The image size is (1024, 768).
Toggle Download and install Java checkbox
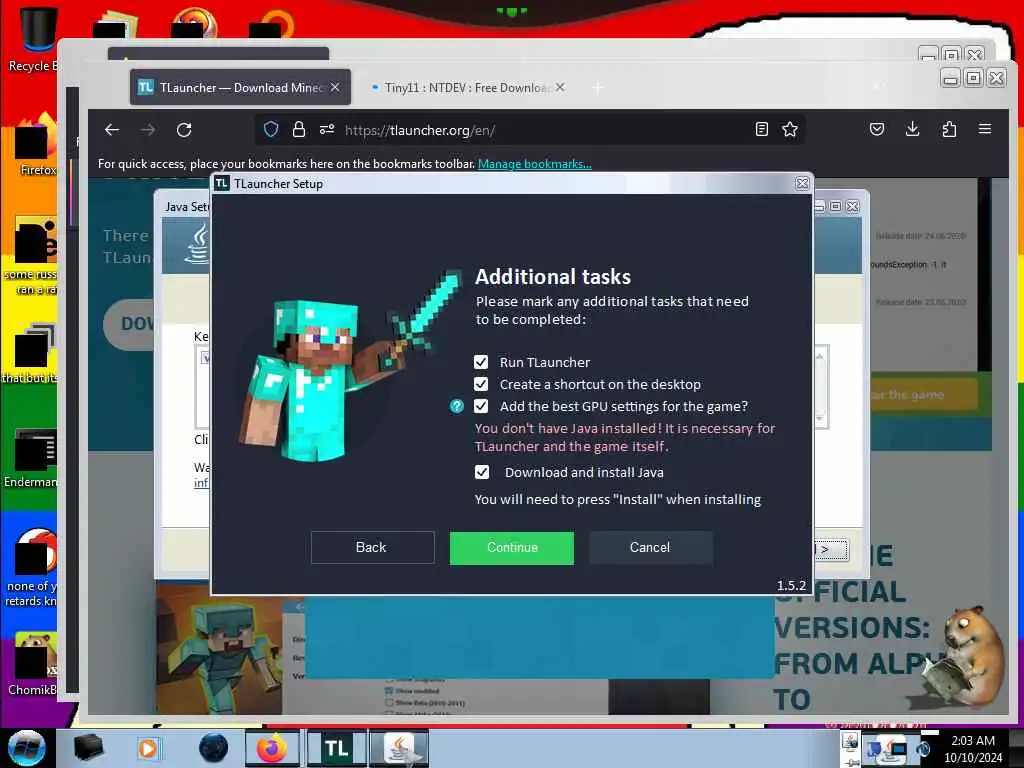point(482,472)
